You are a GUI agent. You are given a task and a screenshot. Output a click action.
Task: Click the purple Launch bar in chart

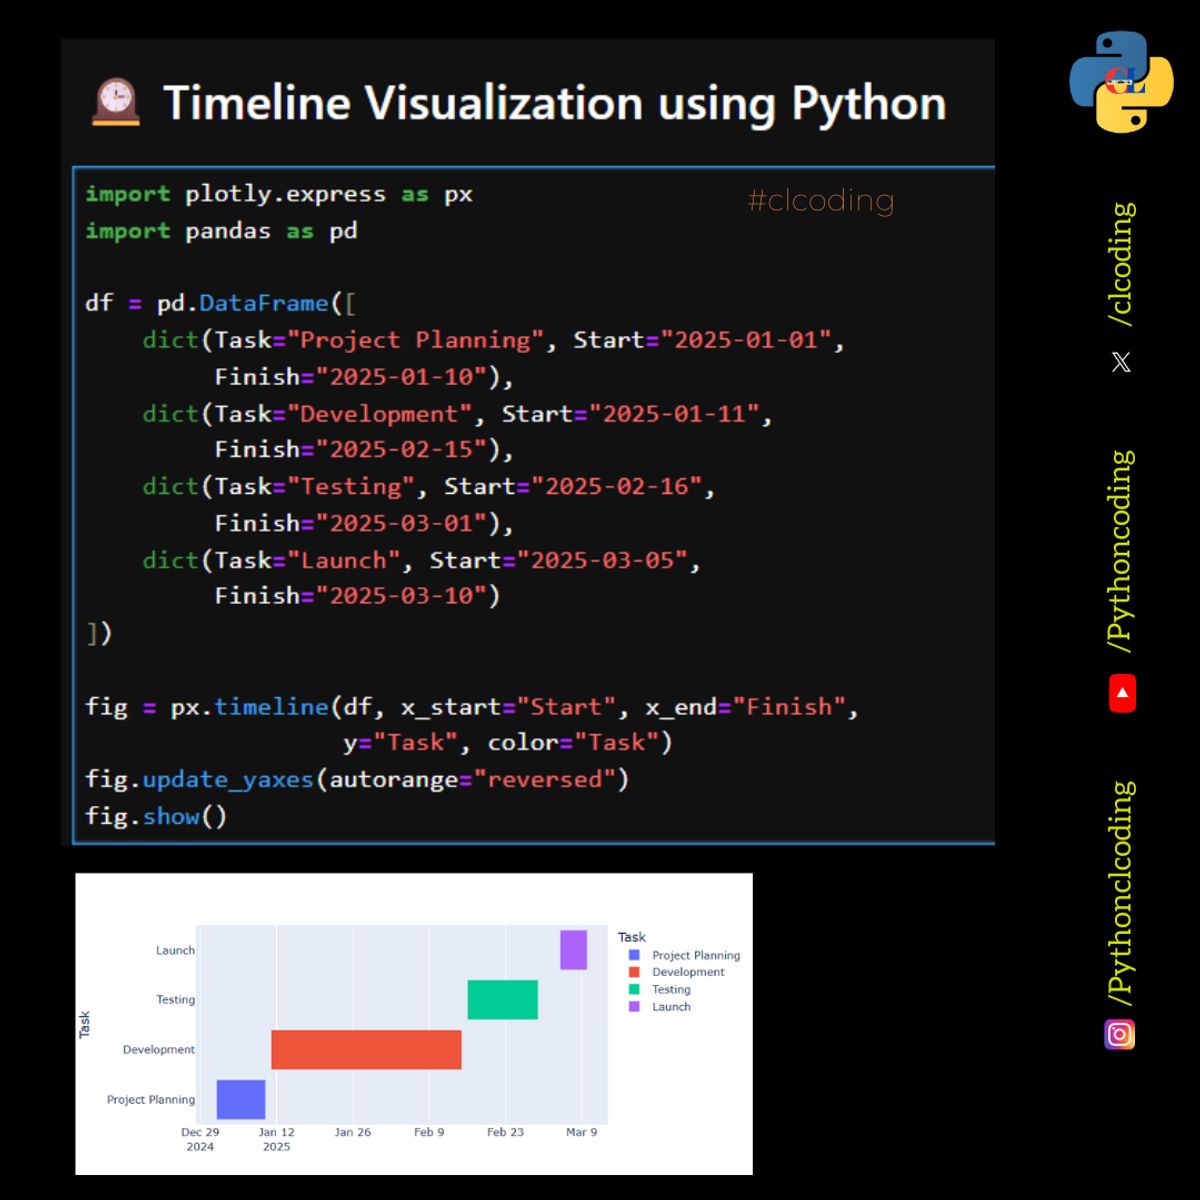573,949
